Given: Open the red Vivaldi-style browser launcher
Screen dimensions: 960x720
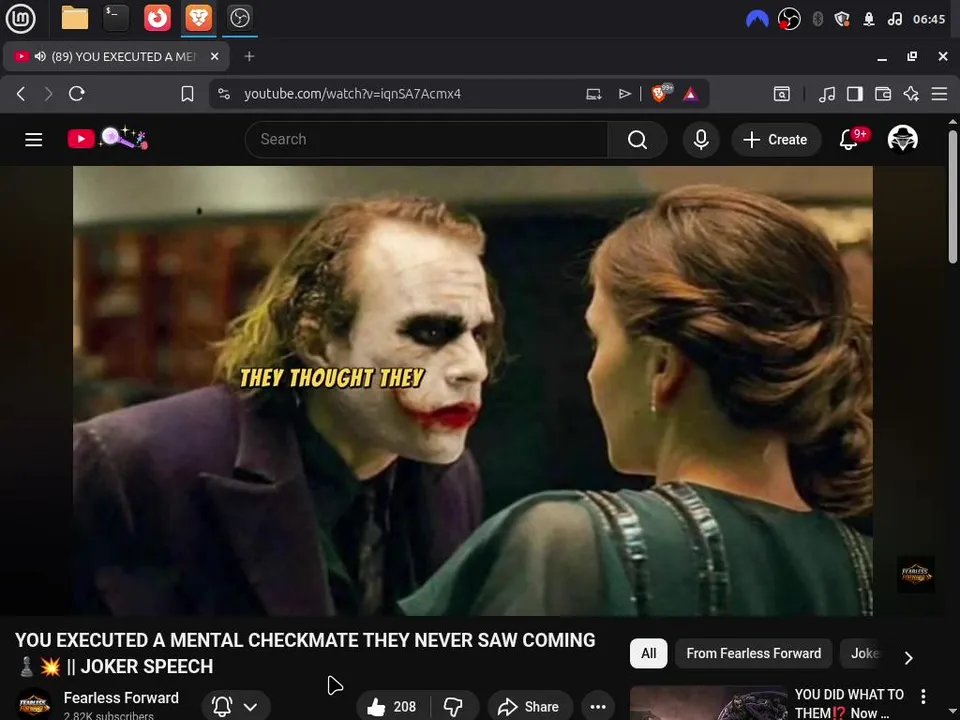Looking at the screenshot, I should [157, 18].
